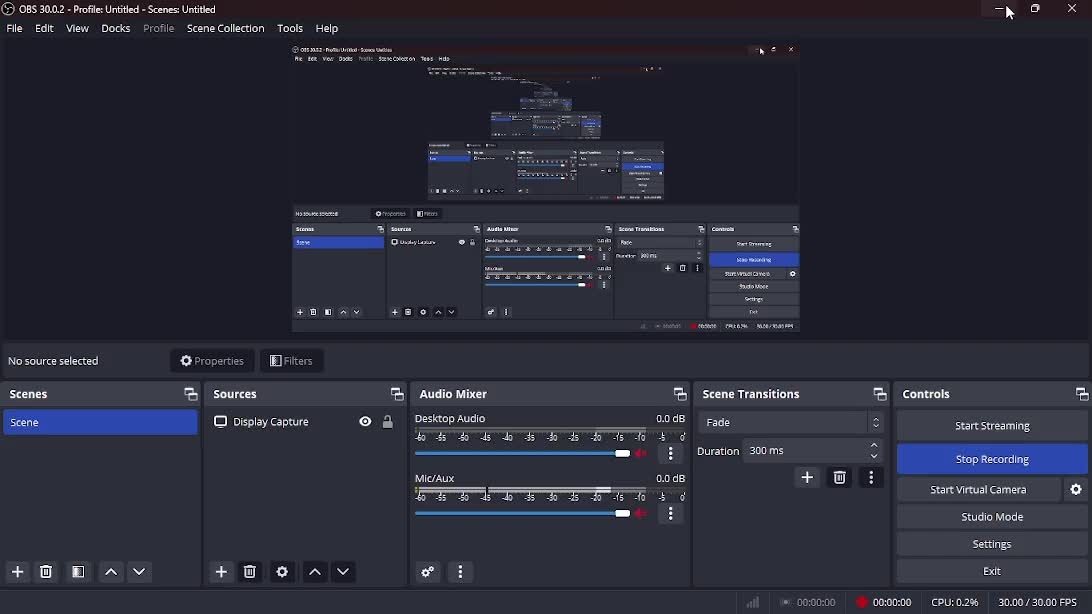Screen dimensions: 1092x614
Task: Open source Properties button
Action: click(x=212, y=361)
